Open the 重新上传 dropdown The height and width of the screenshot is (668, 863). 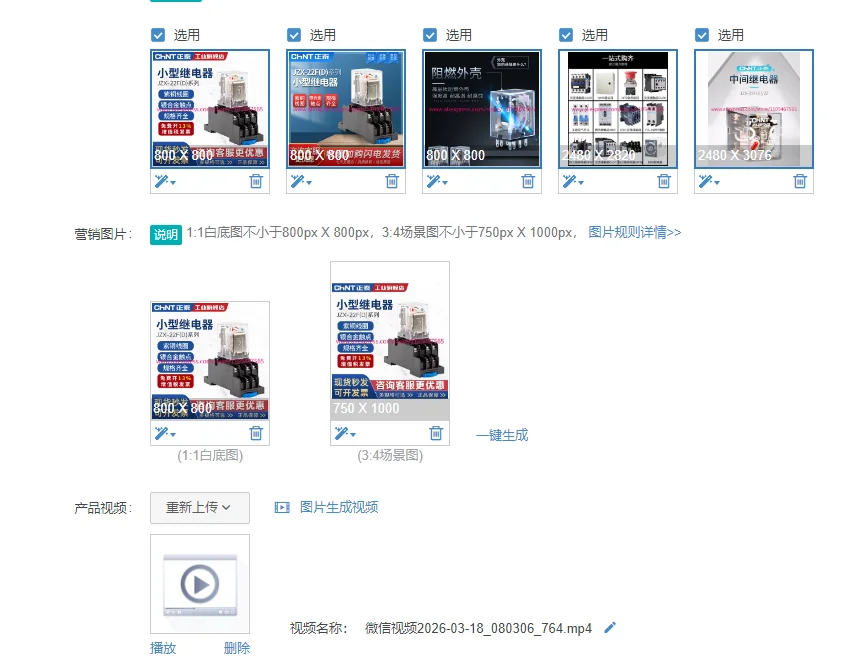[x=200, y=507]
